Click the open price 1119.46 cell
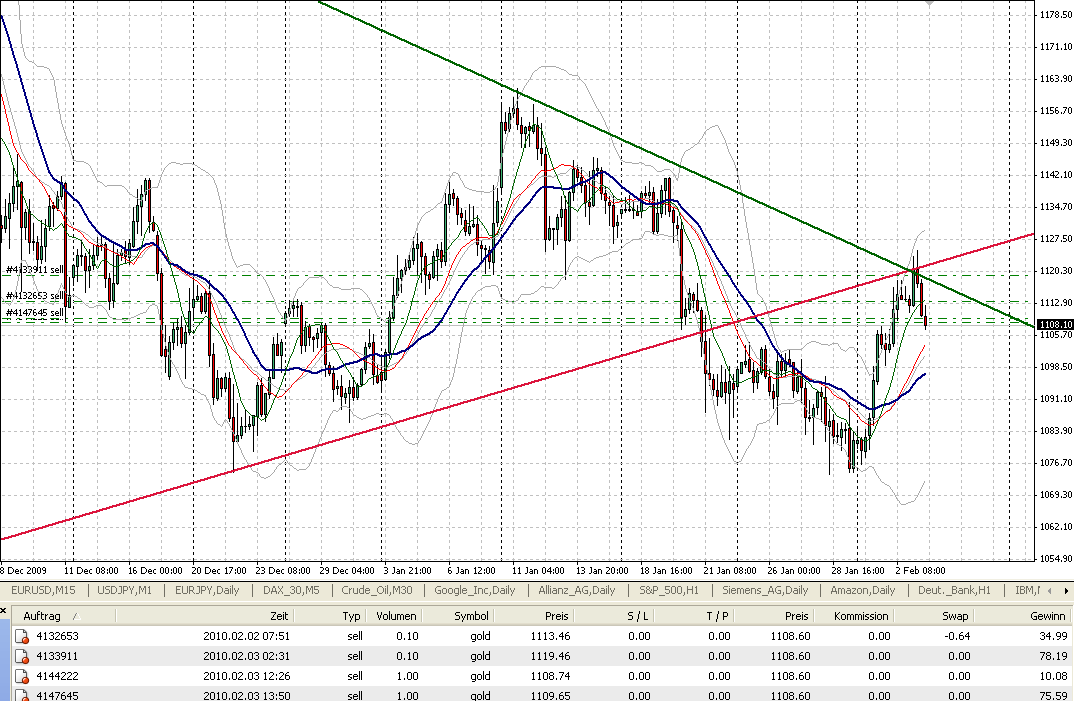 (x=550, y=656)
